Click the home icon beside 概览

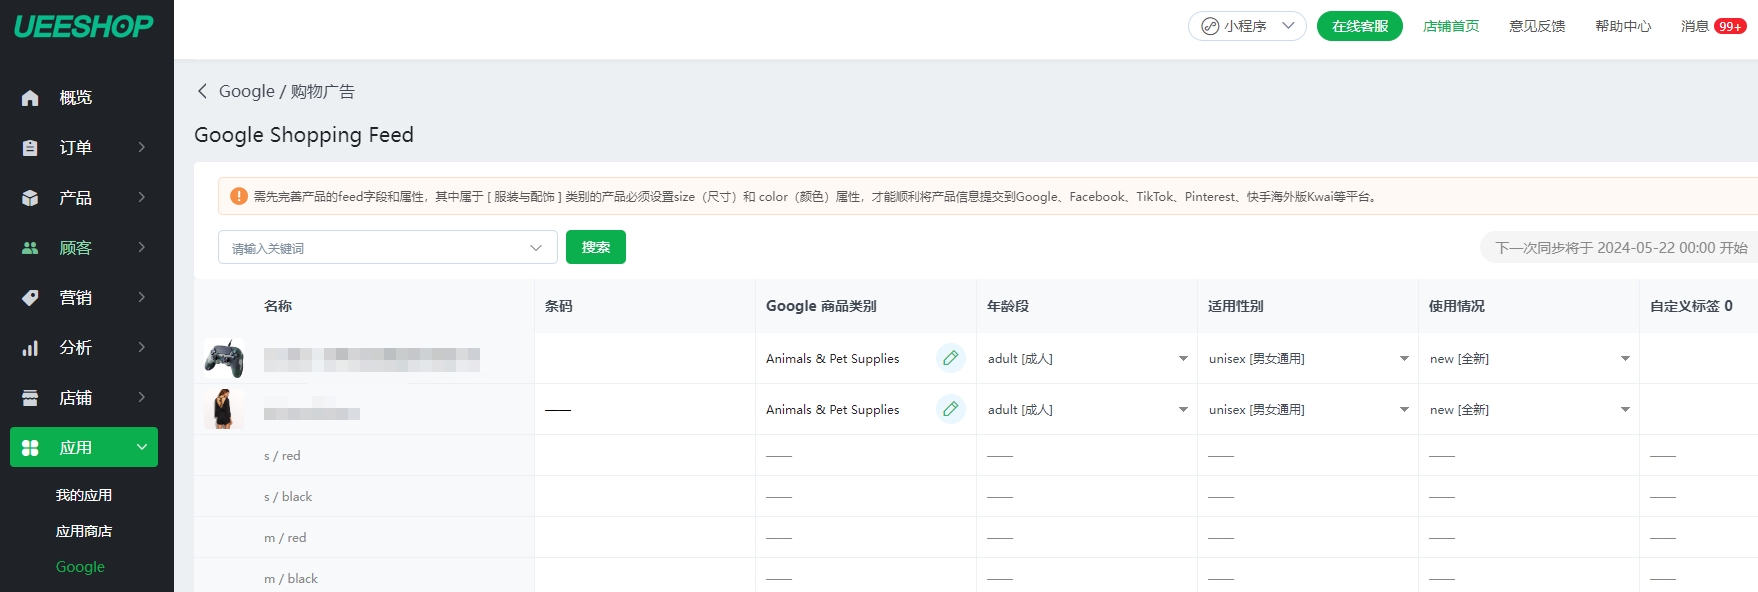pyautogui.click(x=30, y=98)
